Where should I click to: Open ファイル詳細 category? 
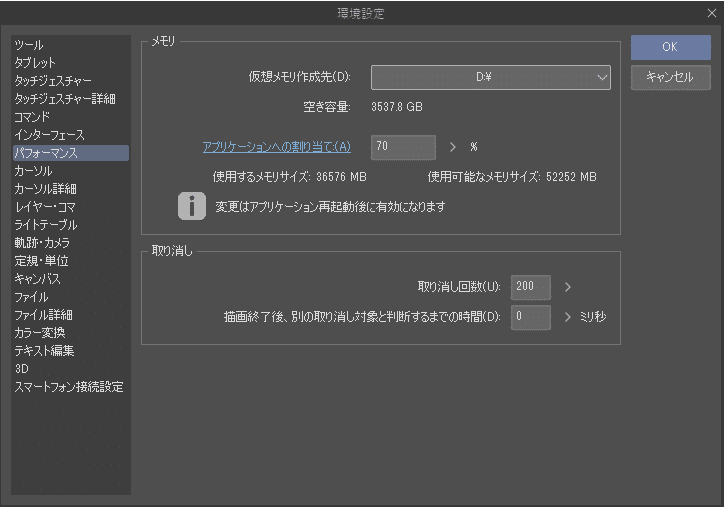(x=71, y=315)
